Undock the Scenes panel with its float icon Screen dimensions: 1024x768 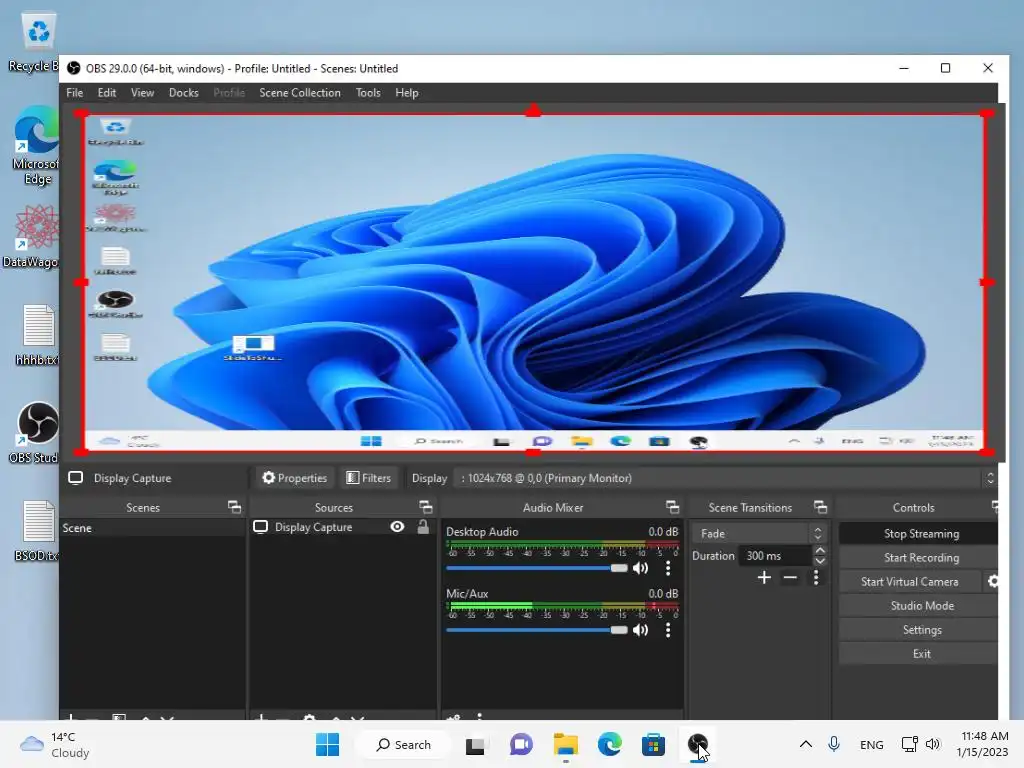click(x=234, y=507)
